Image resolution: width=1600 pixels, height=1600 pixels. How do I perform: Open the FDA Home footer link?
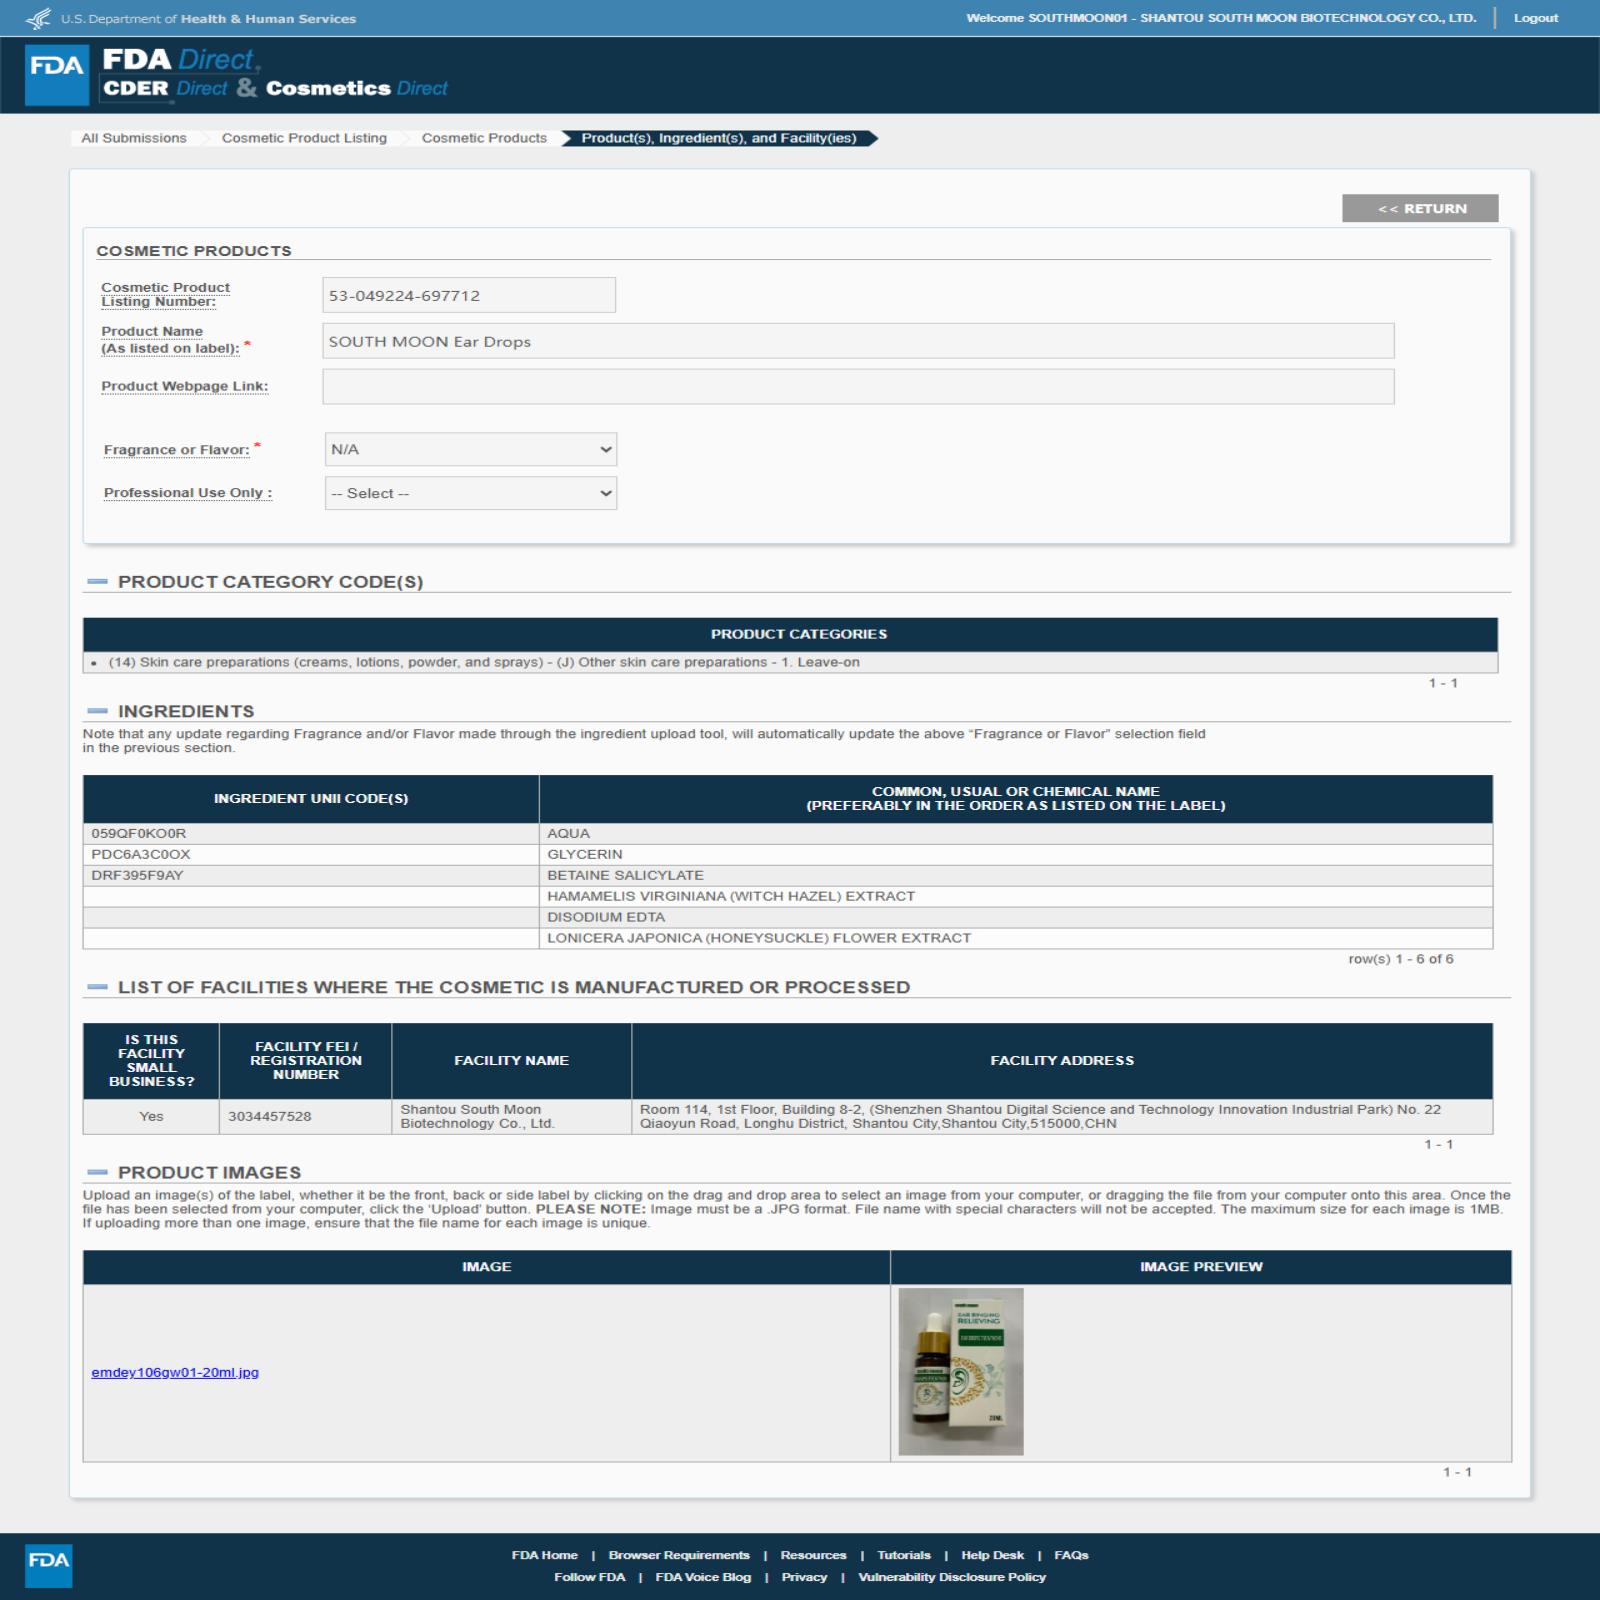(x=544, y=1555)
